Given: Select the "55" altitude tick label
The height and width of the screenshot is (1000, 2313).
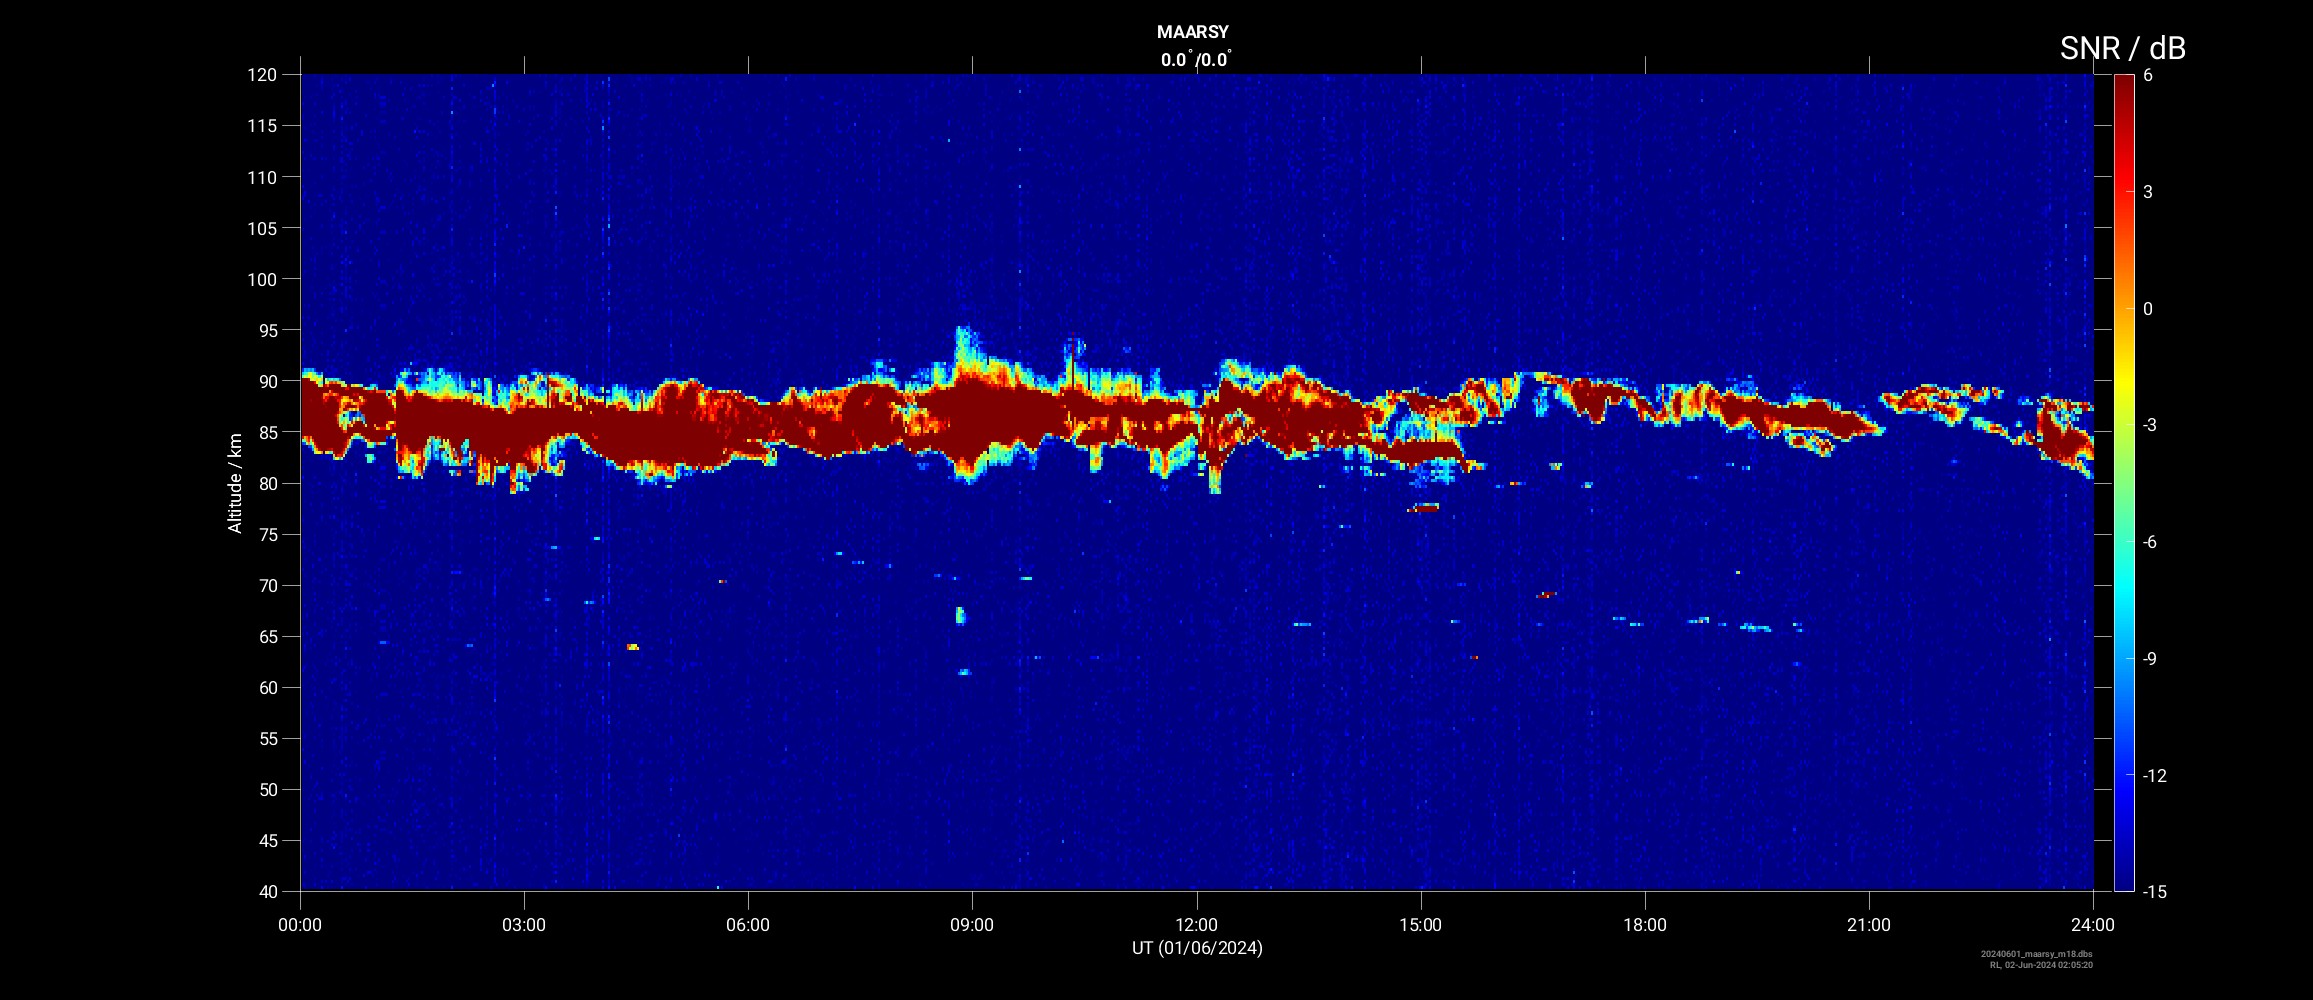Looking at the screenshot, I should click(267, 738).
